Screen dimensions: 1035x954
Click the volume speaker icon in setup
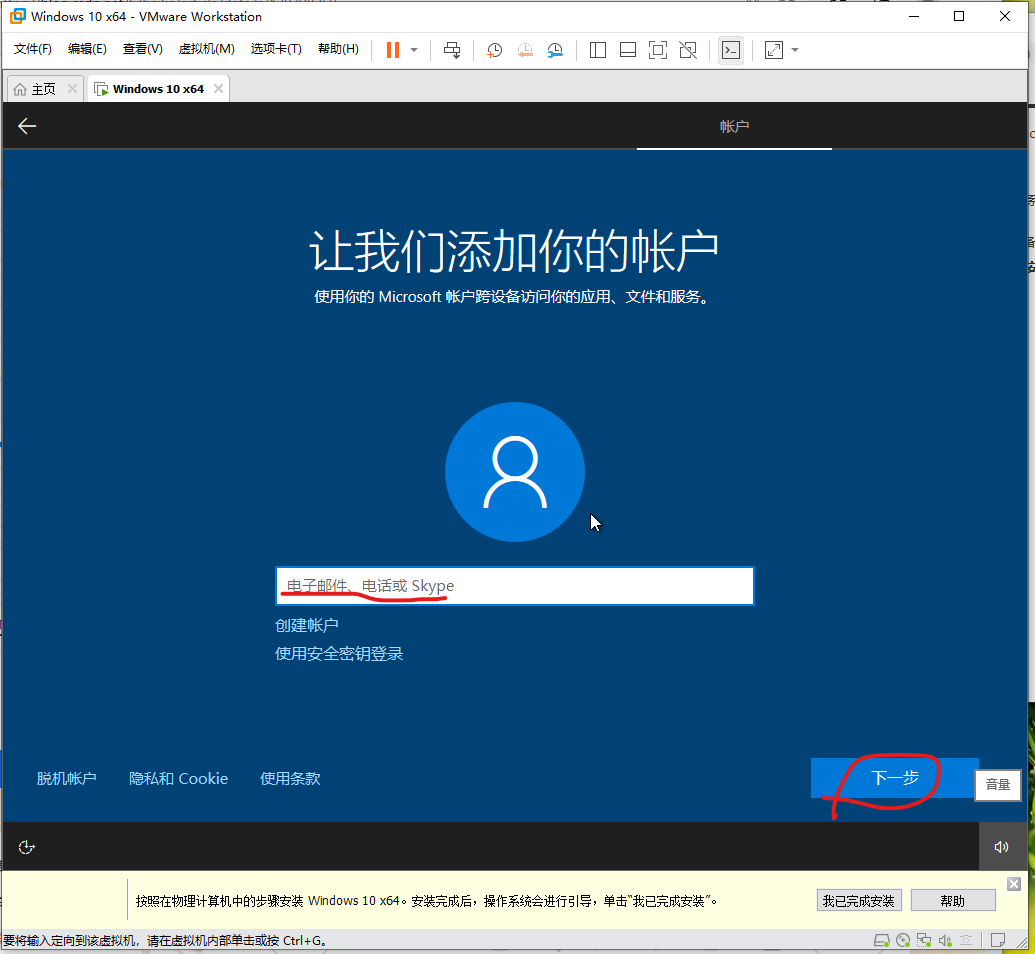click(x=1001, y=847)
